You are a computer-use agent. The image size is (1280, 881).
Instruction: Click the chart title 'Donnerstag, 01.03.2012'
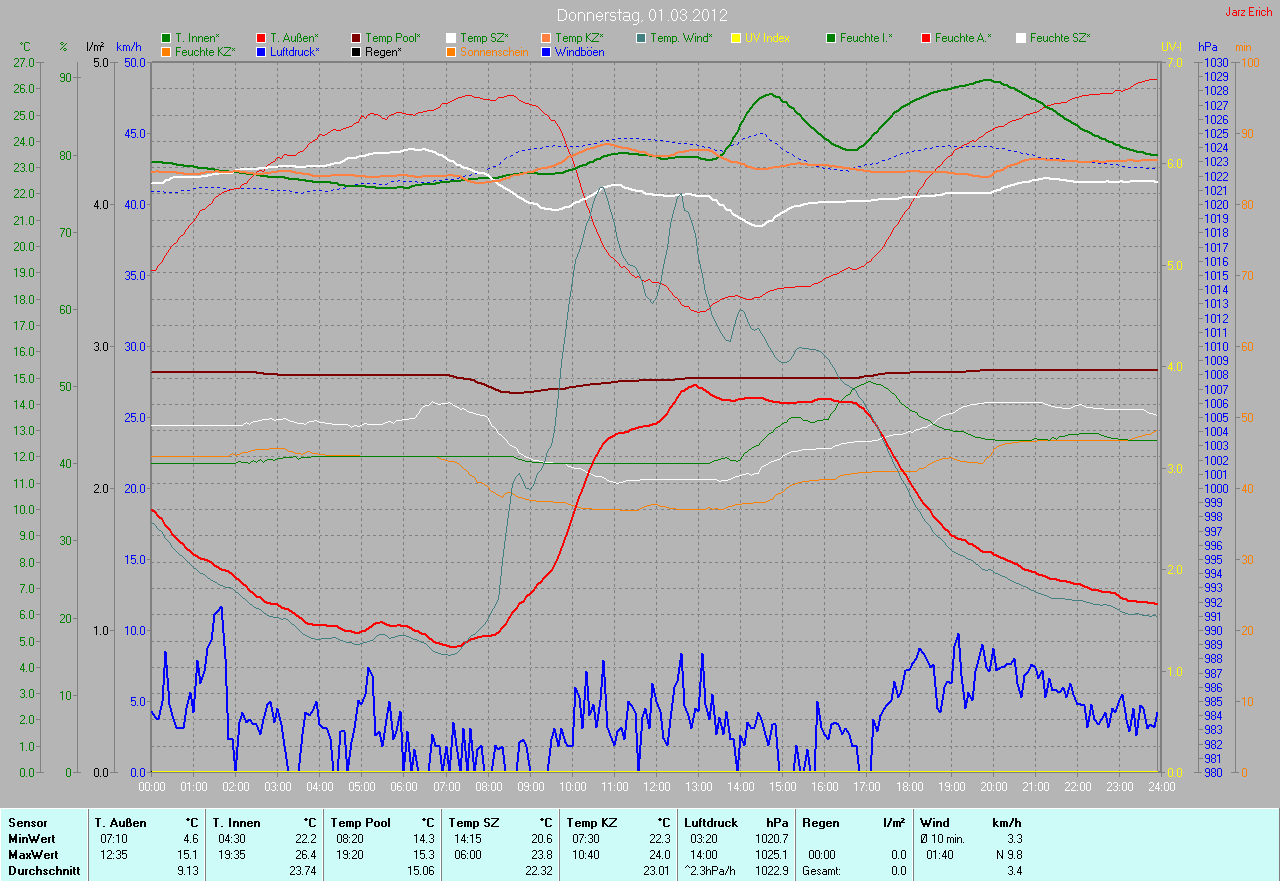point(641,15)
